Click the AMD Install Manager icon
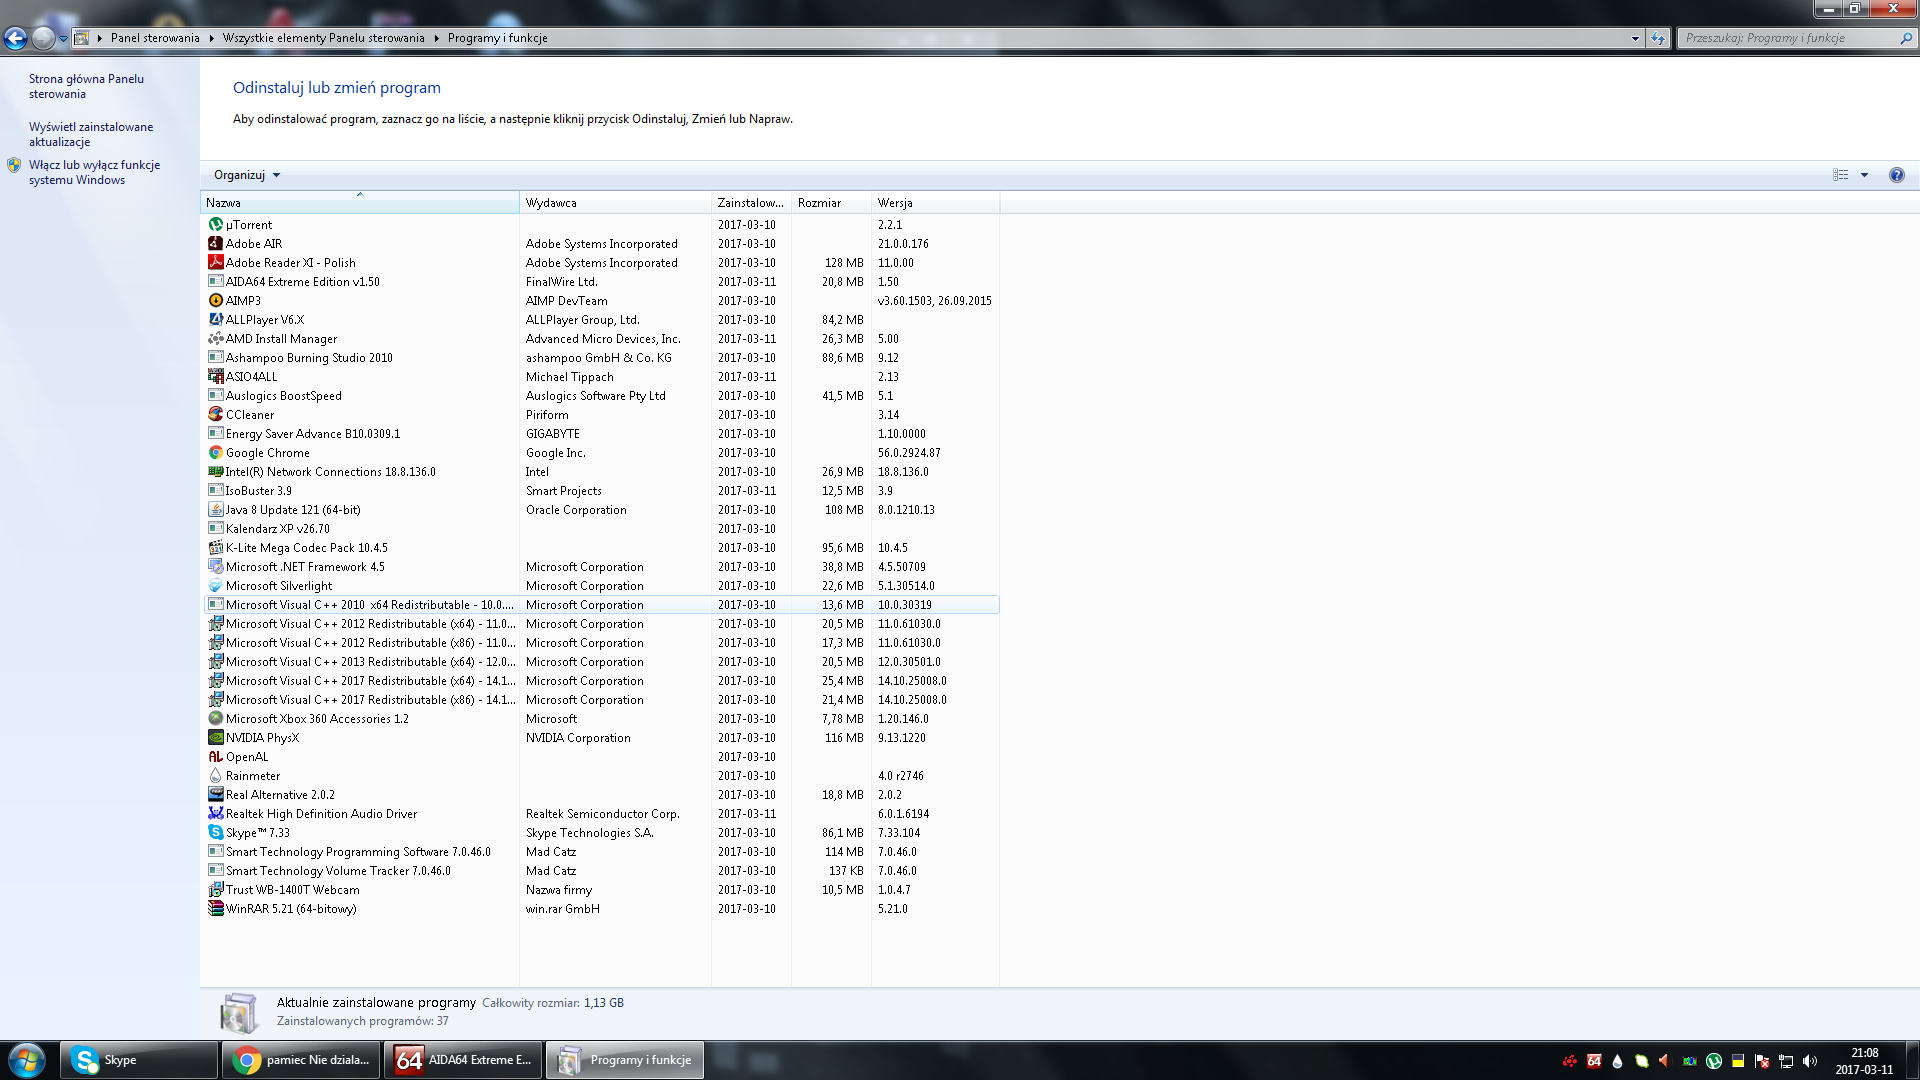 click(x=215, y=339)
